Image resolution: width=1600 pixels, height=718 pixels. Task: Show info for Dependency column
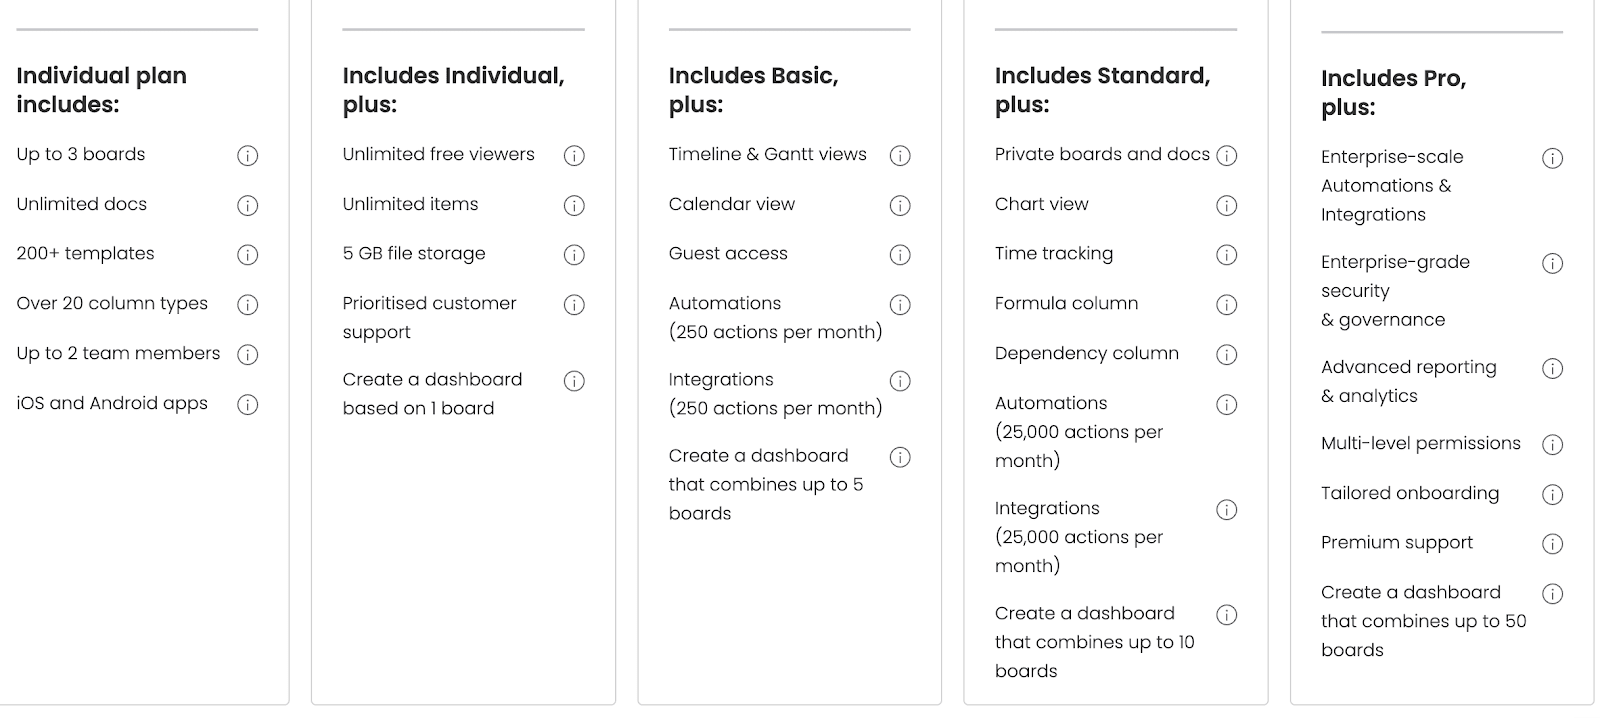pyautogui.click(x=1227, y=355)
